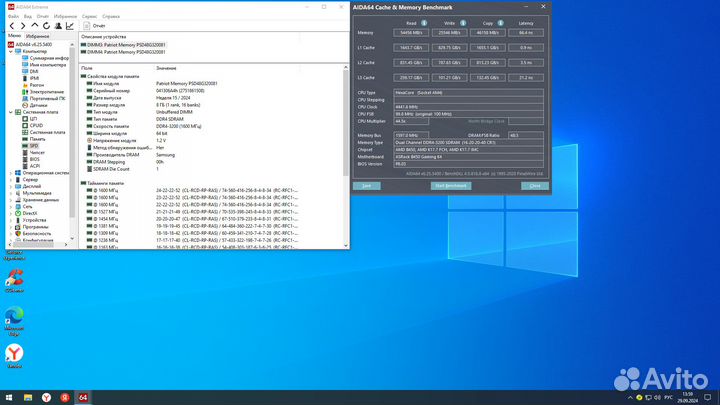The height and width of the screenshot is (405, 720).
Task: Open the Microsoft Edge desktop shortcut
Action: [x=14, y=321]
